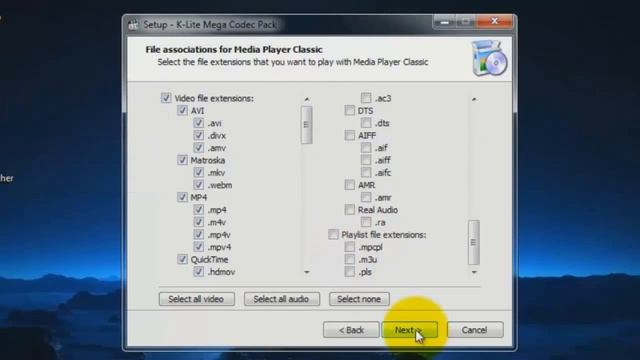Check the .m3u playlist checkbox
The height and width of the screenshot is (360, 640).
[349, 259]
